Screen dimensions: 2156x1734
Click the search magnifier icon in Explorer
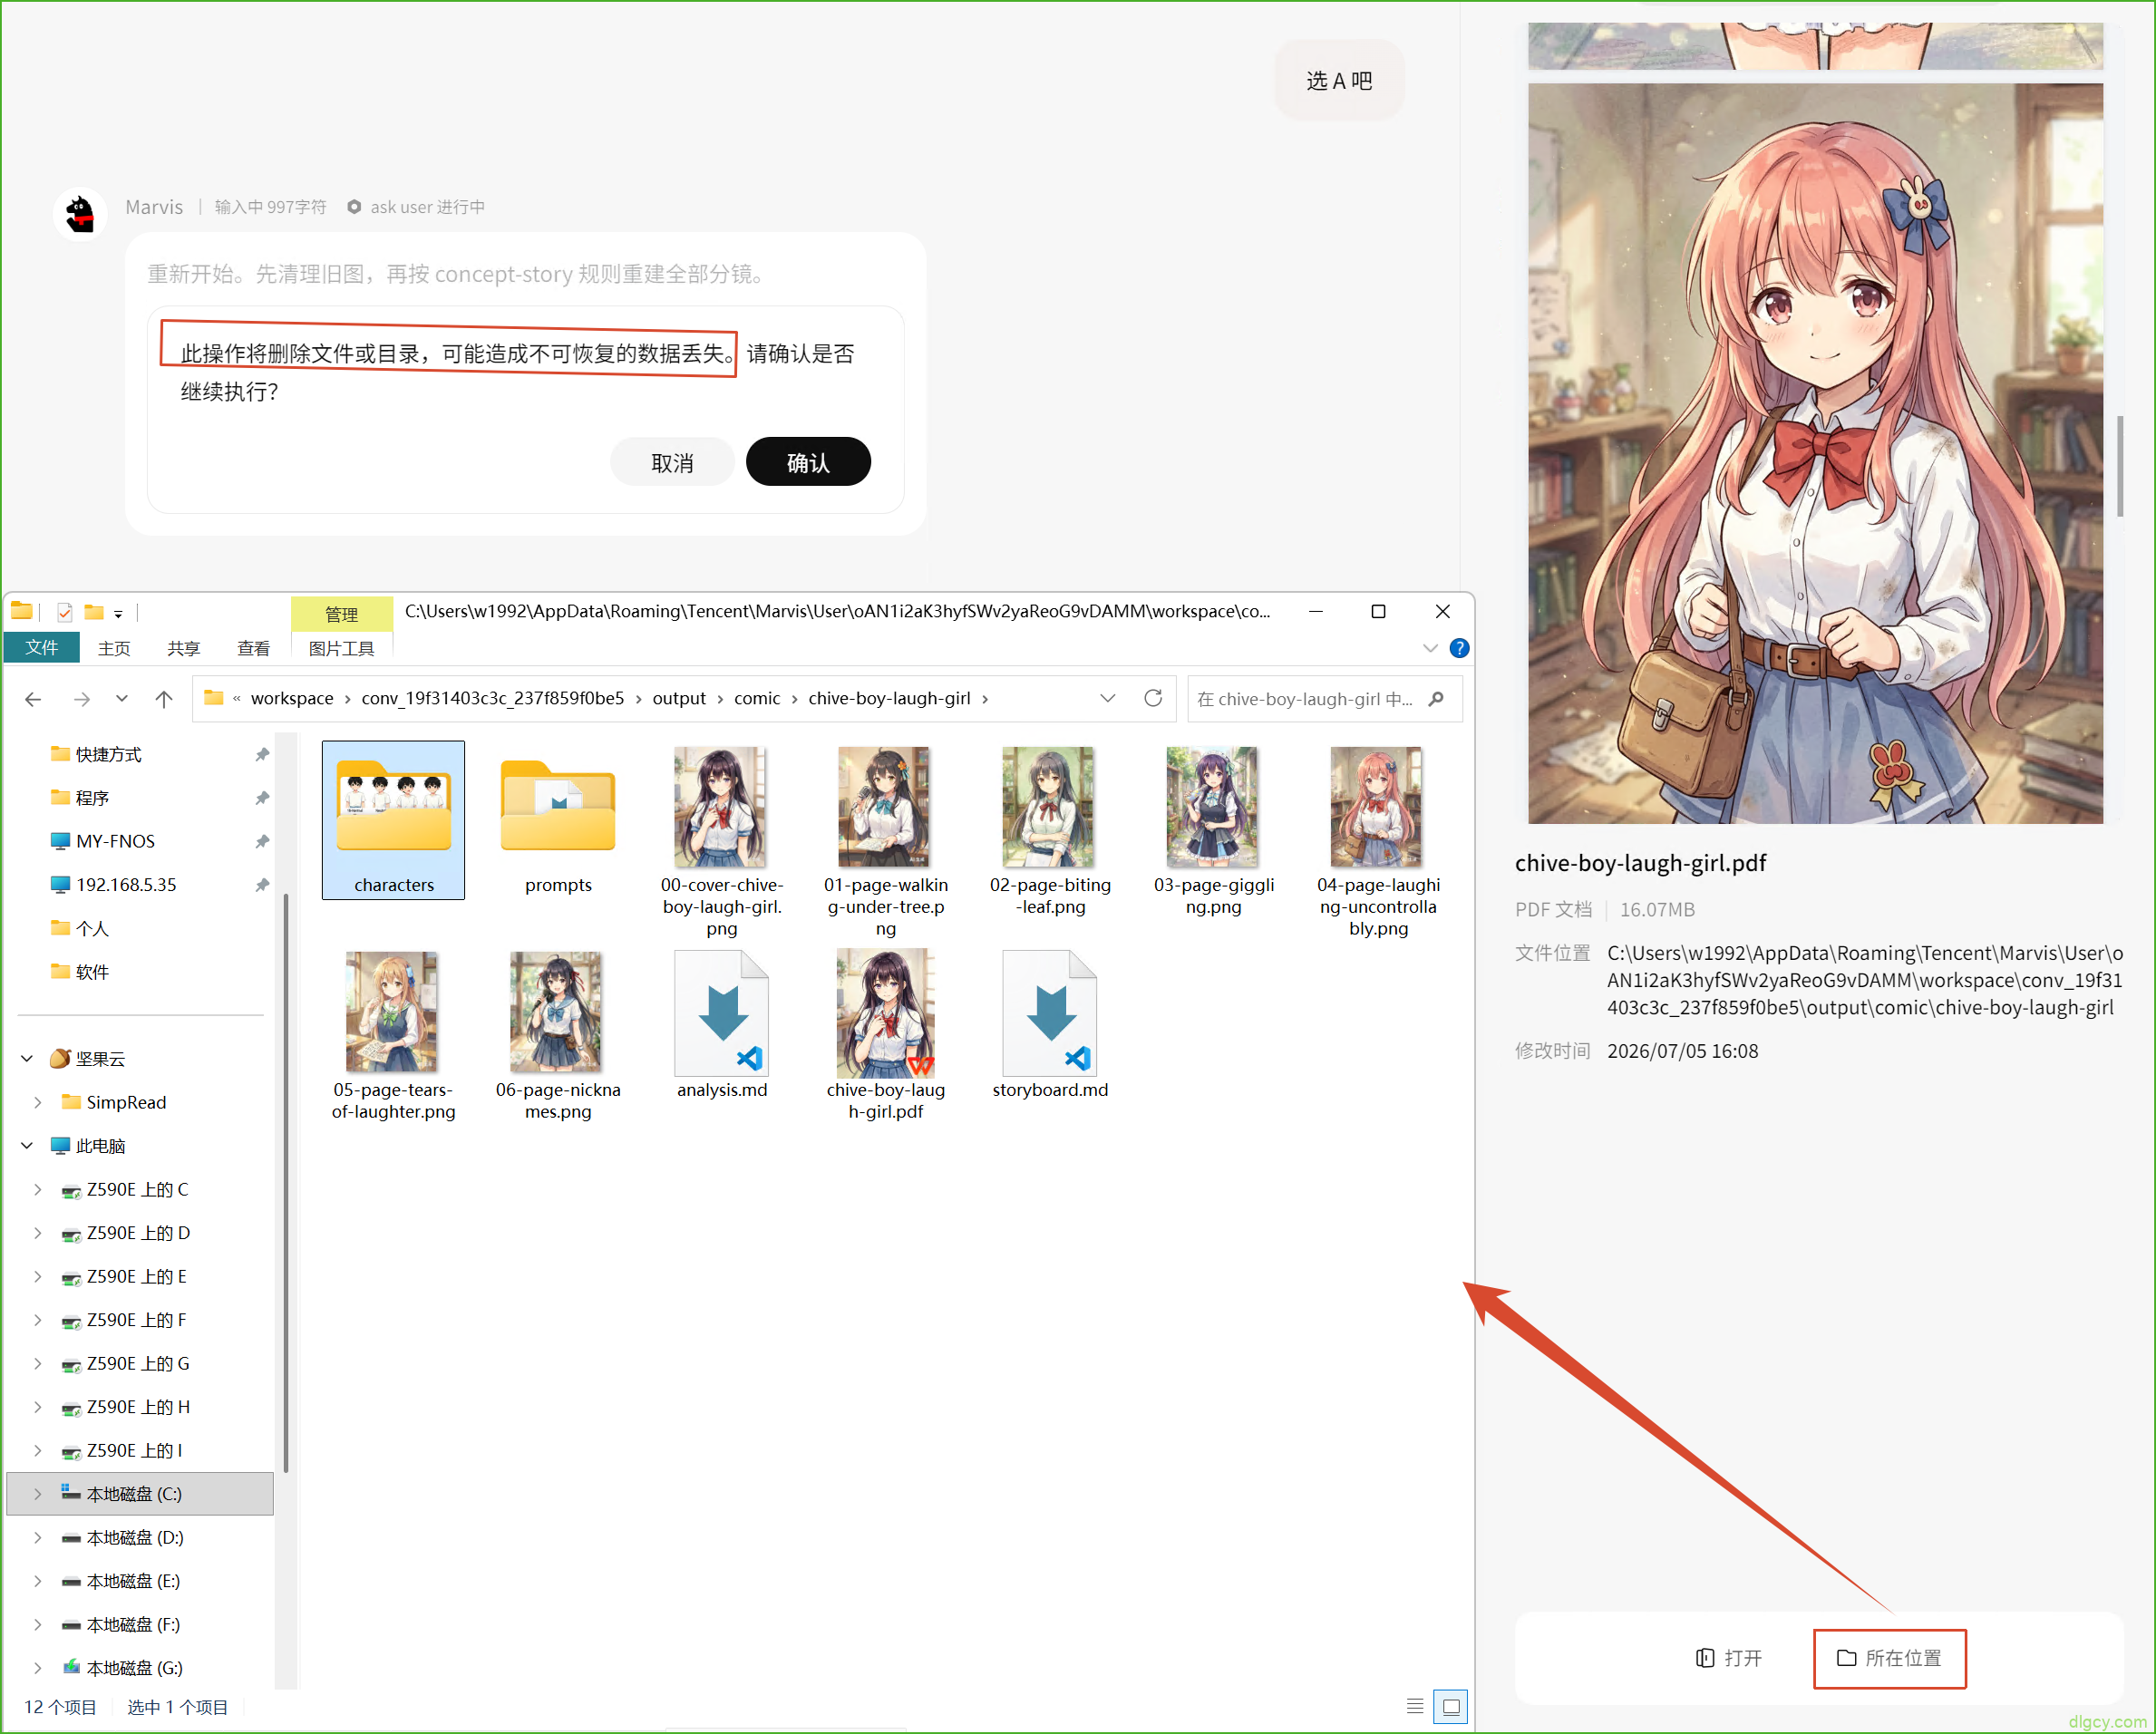pos(1437,699)
